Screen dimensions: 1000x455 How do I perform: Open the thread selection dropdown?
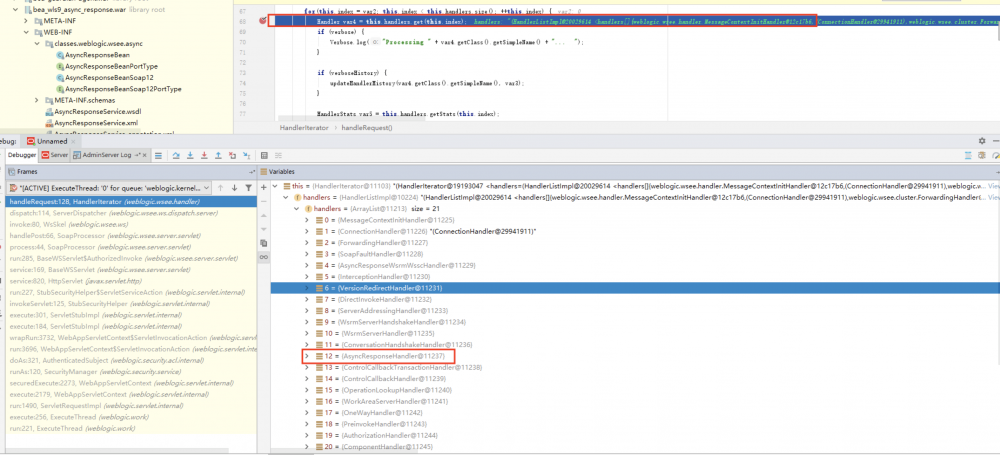tap(207, 188)
